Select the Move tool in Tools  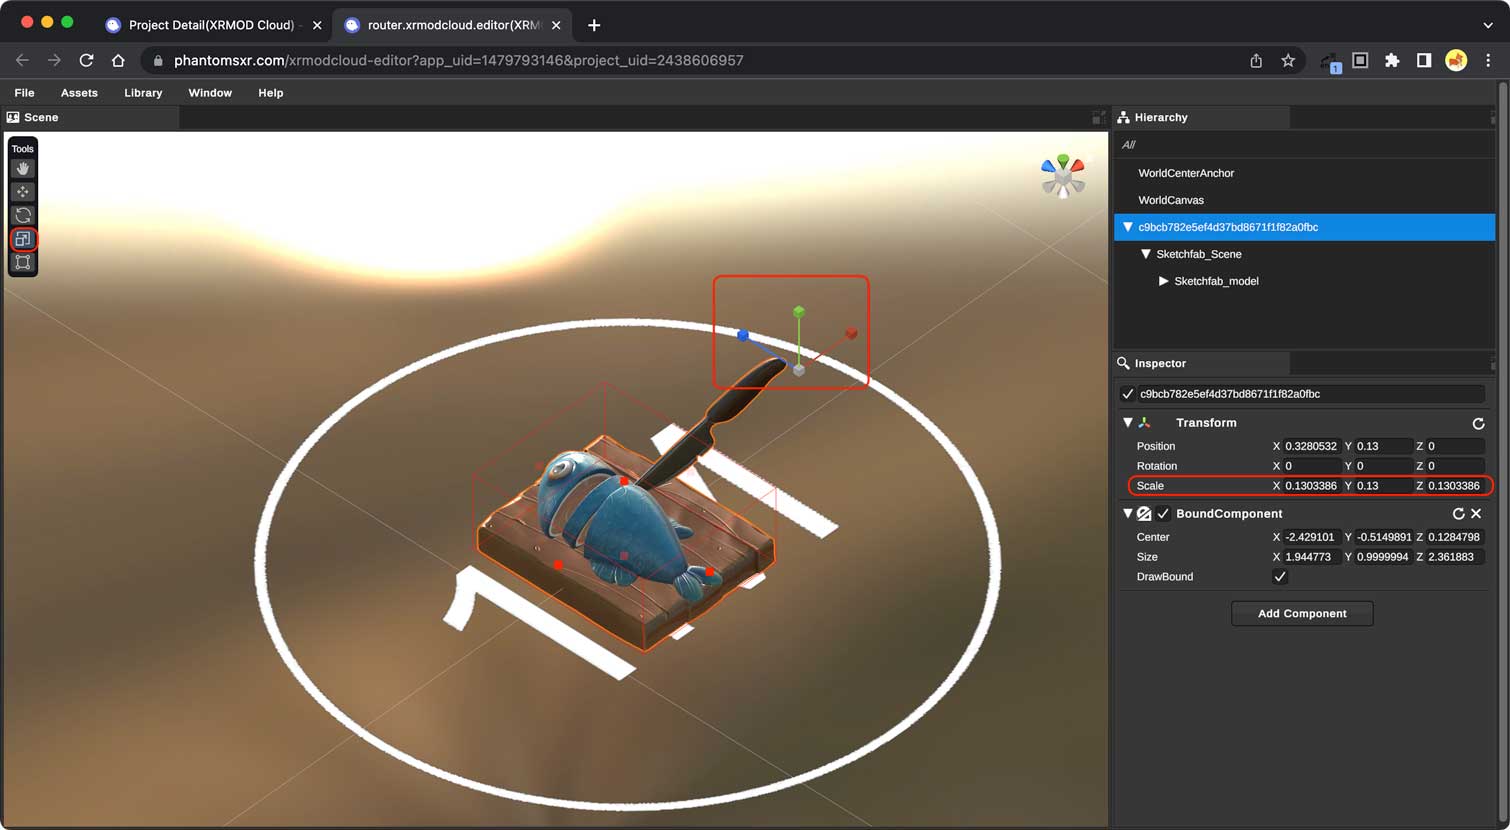23,192
